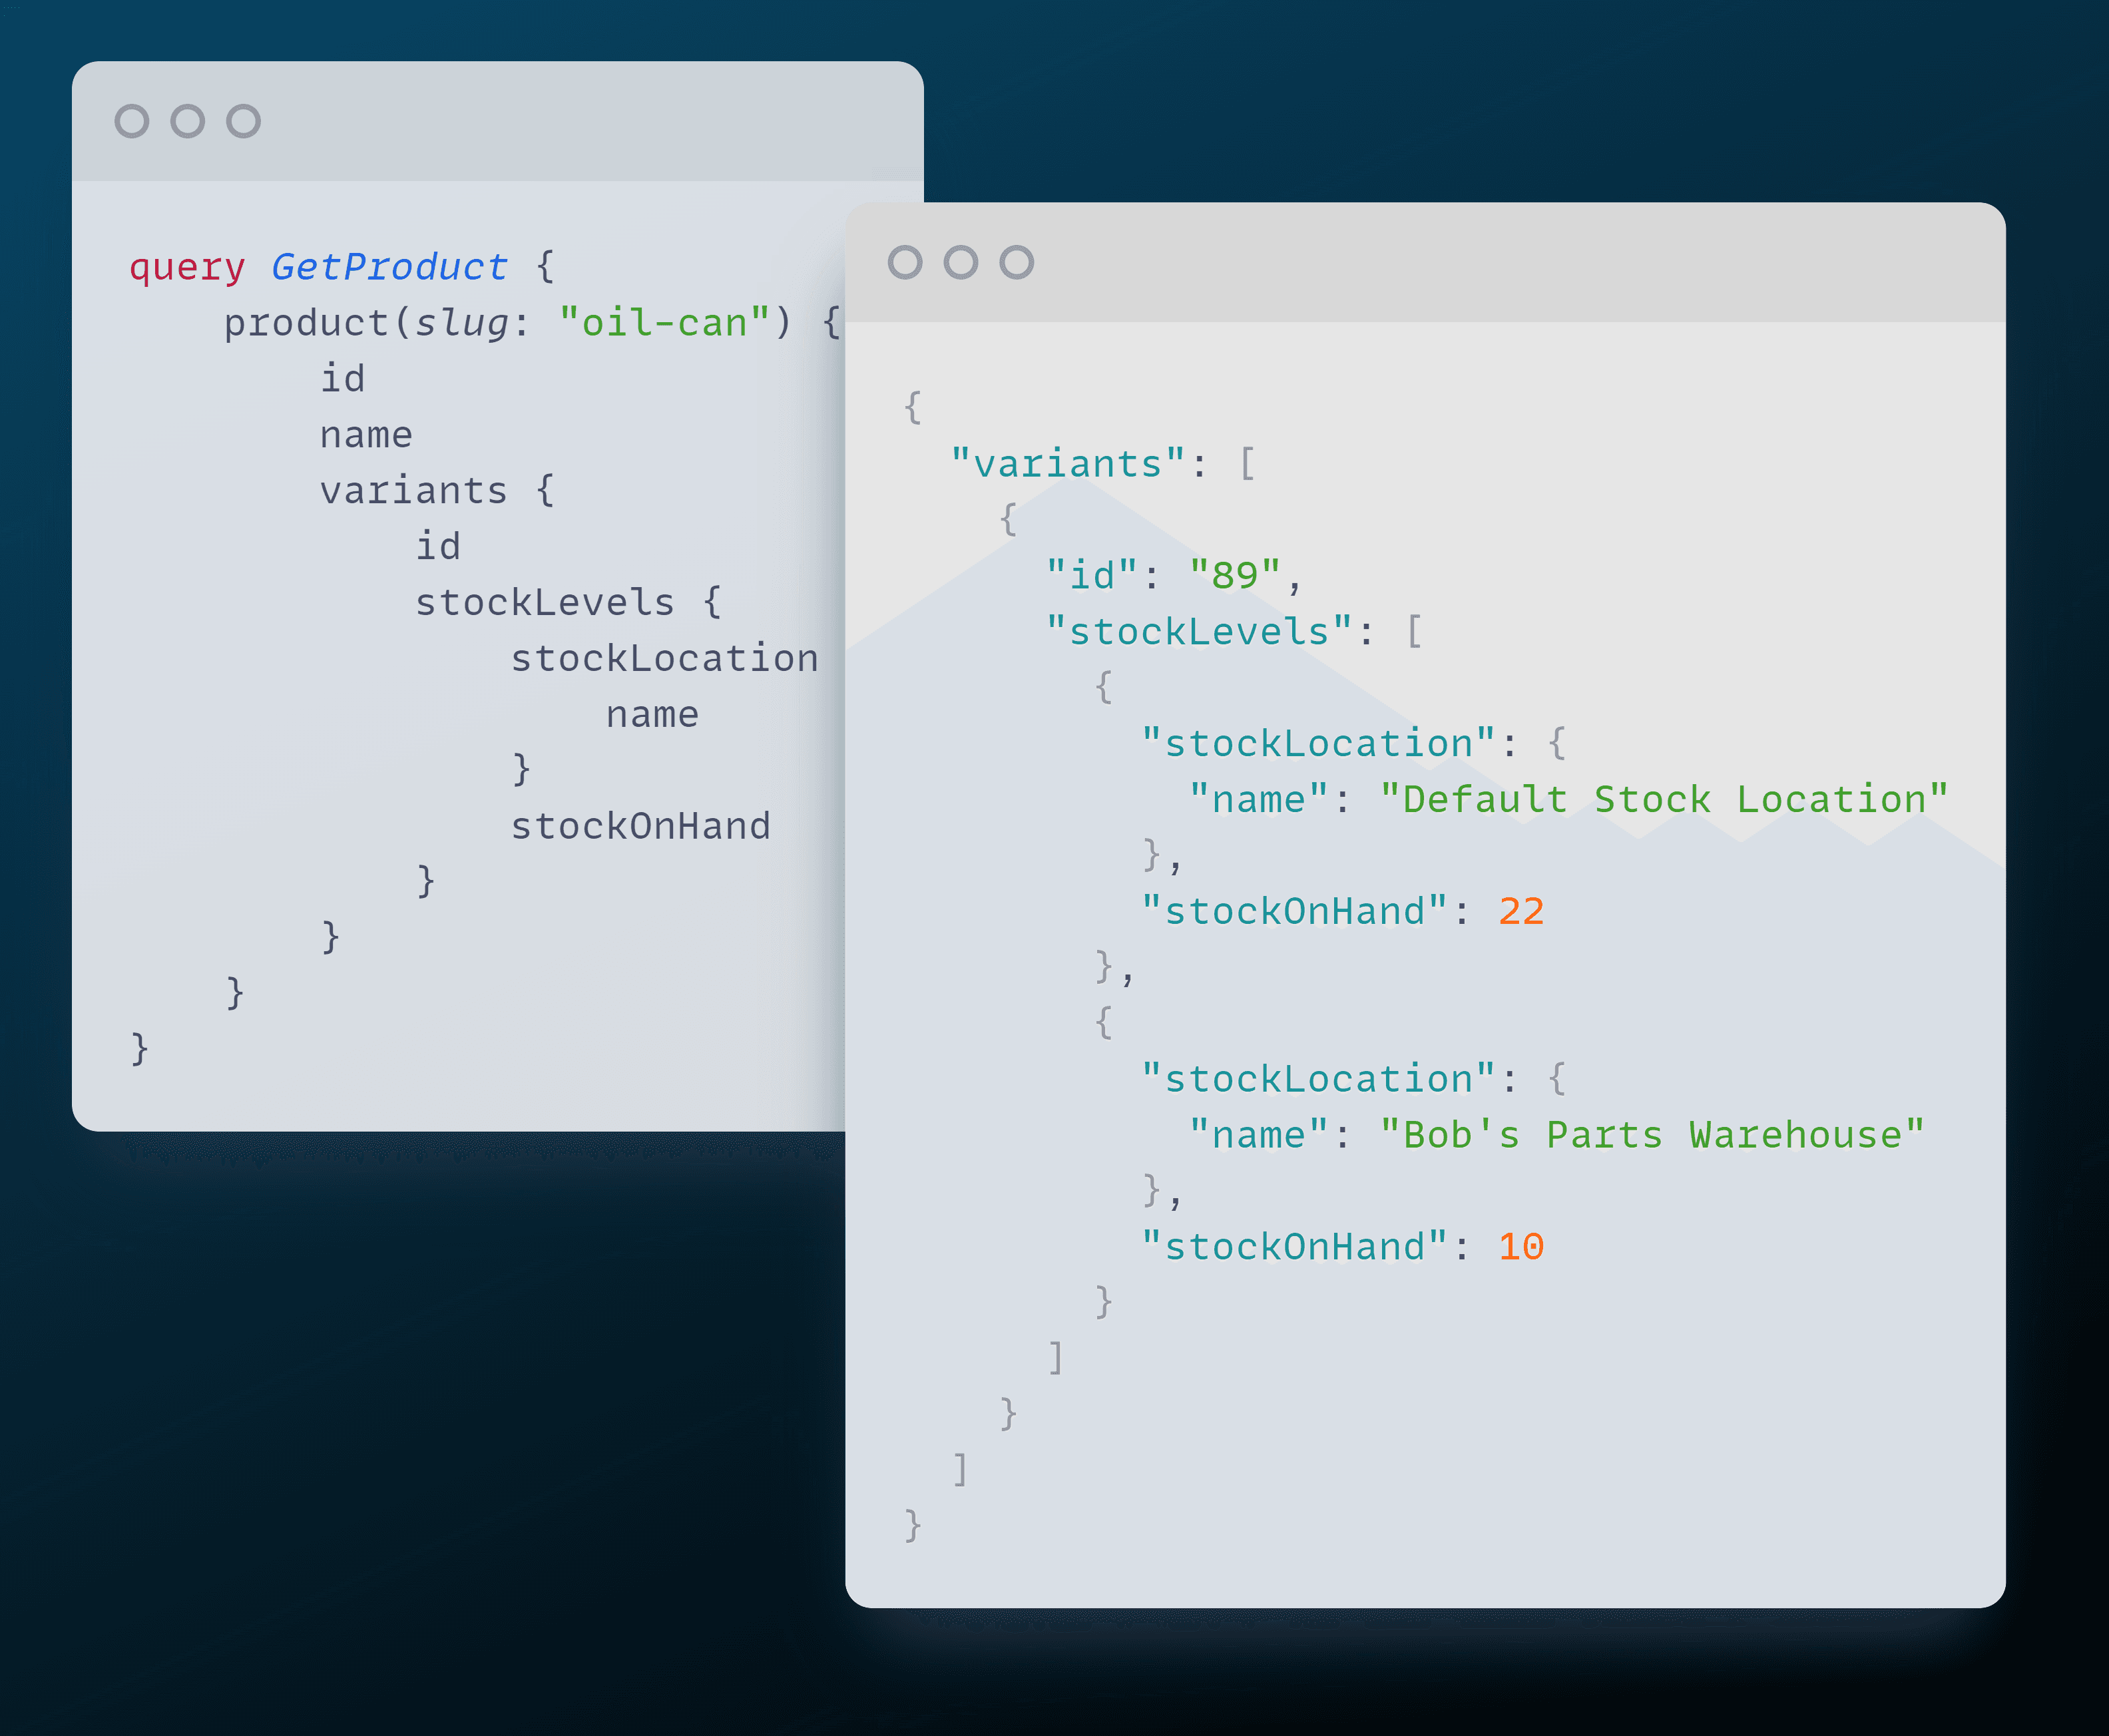Click the middle circle of the JSON response window
The width and height of the screenshot is (2109, 1736).
961,262
